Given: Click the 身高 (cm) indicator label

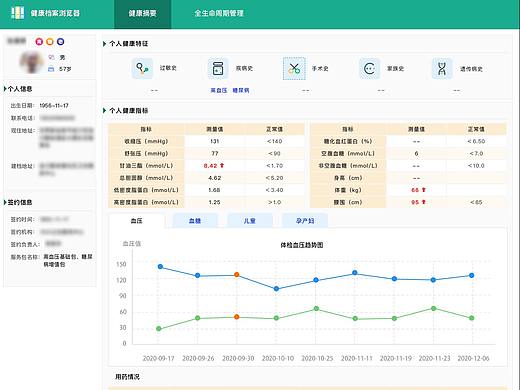Looking at the screenshot, I should click(x=348, y=178).
